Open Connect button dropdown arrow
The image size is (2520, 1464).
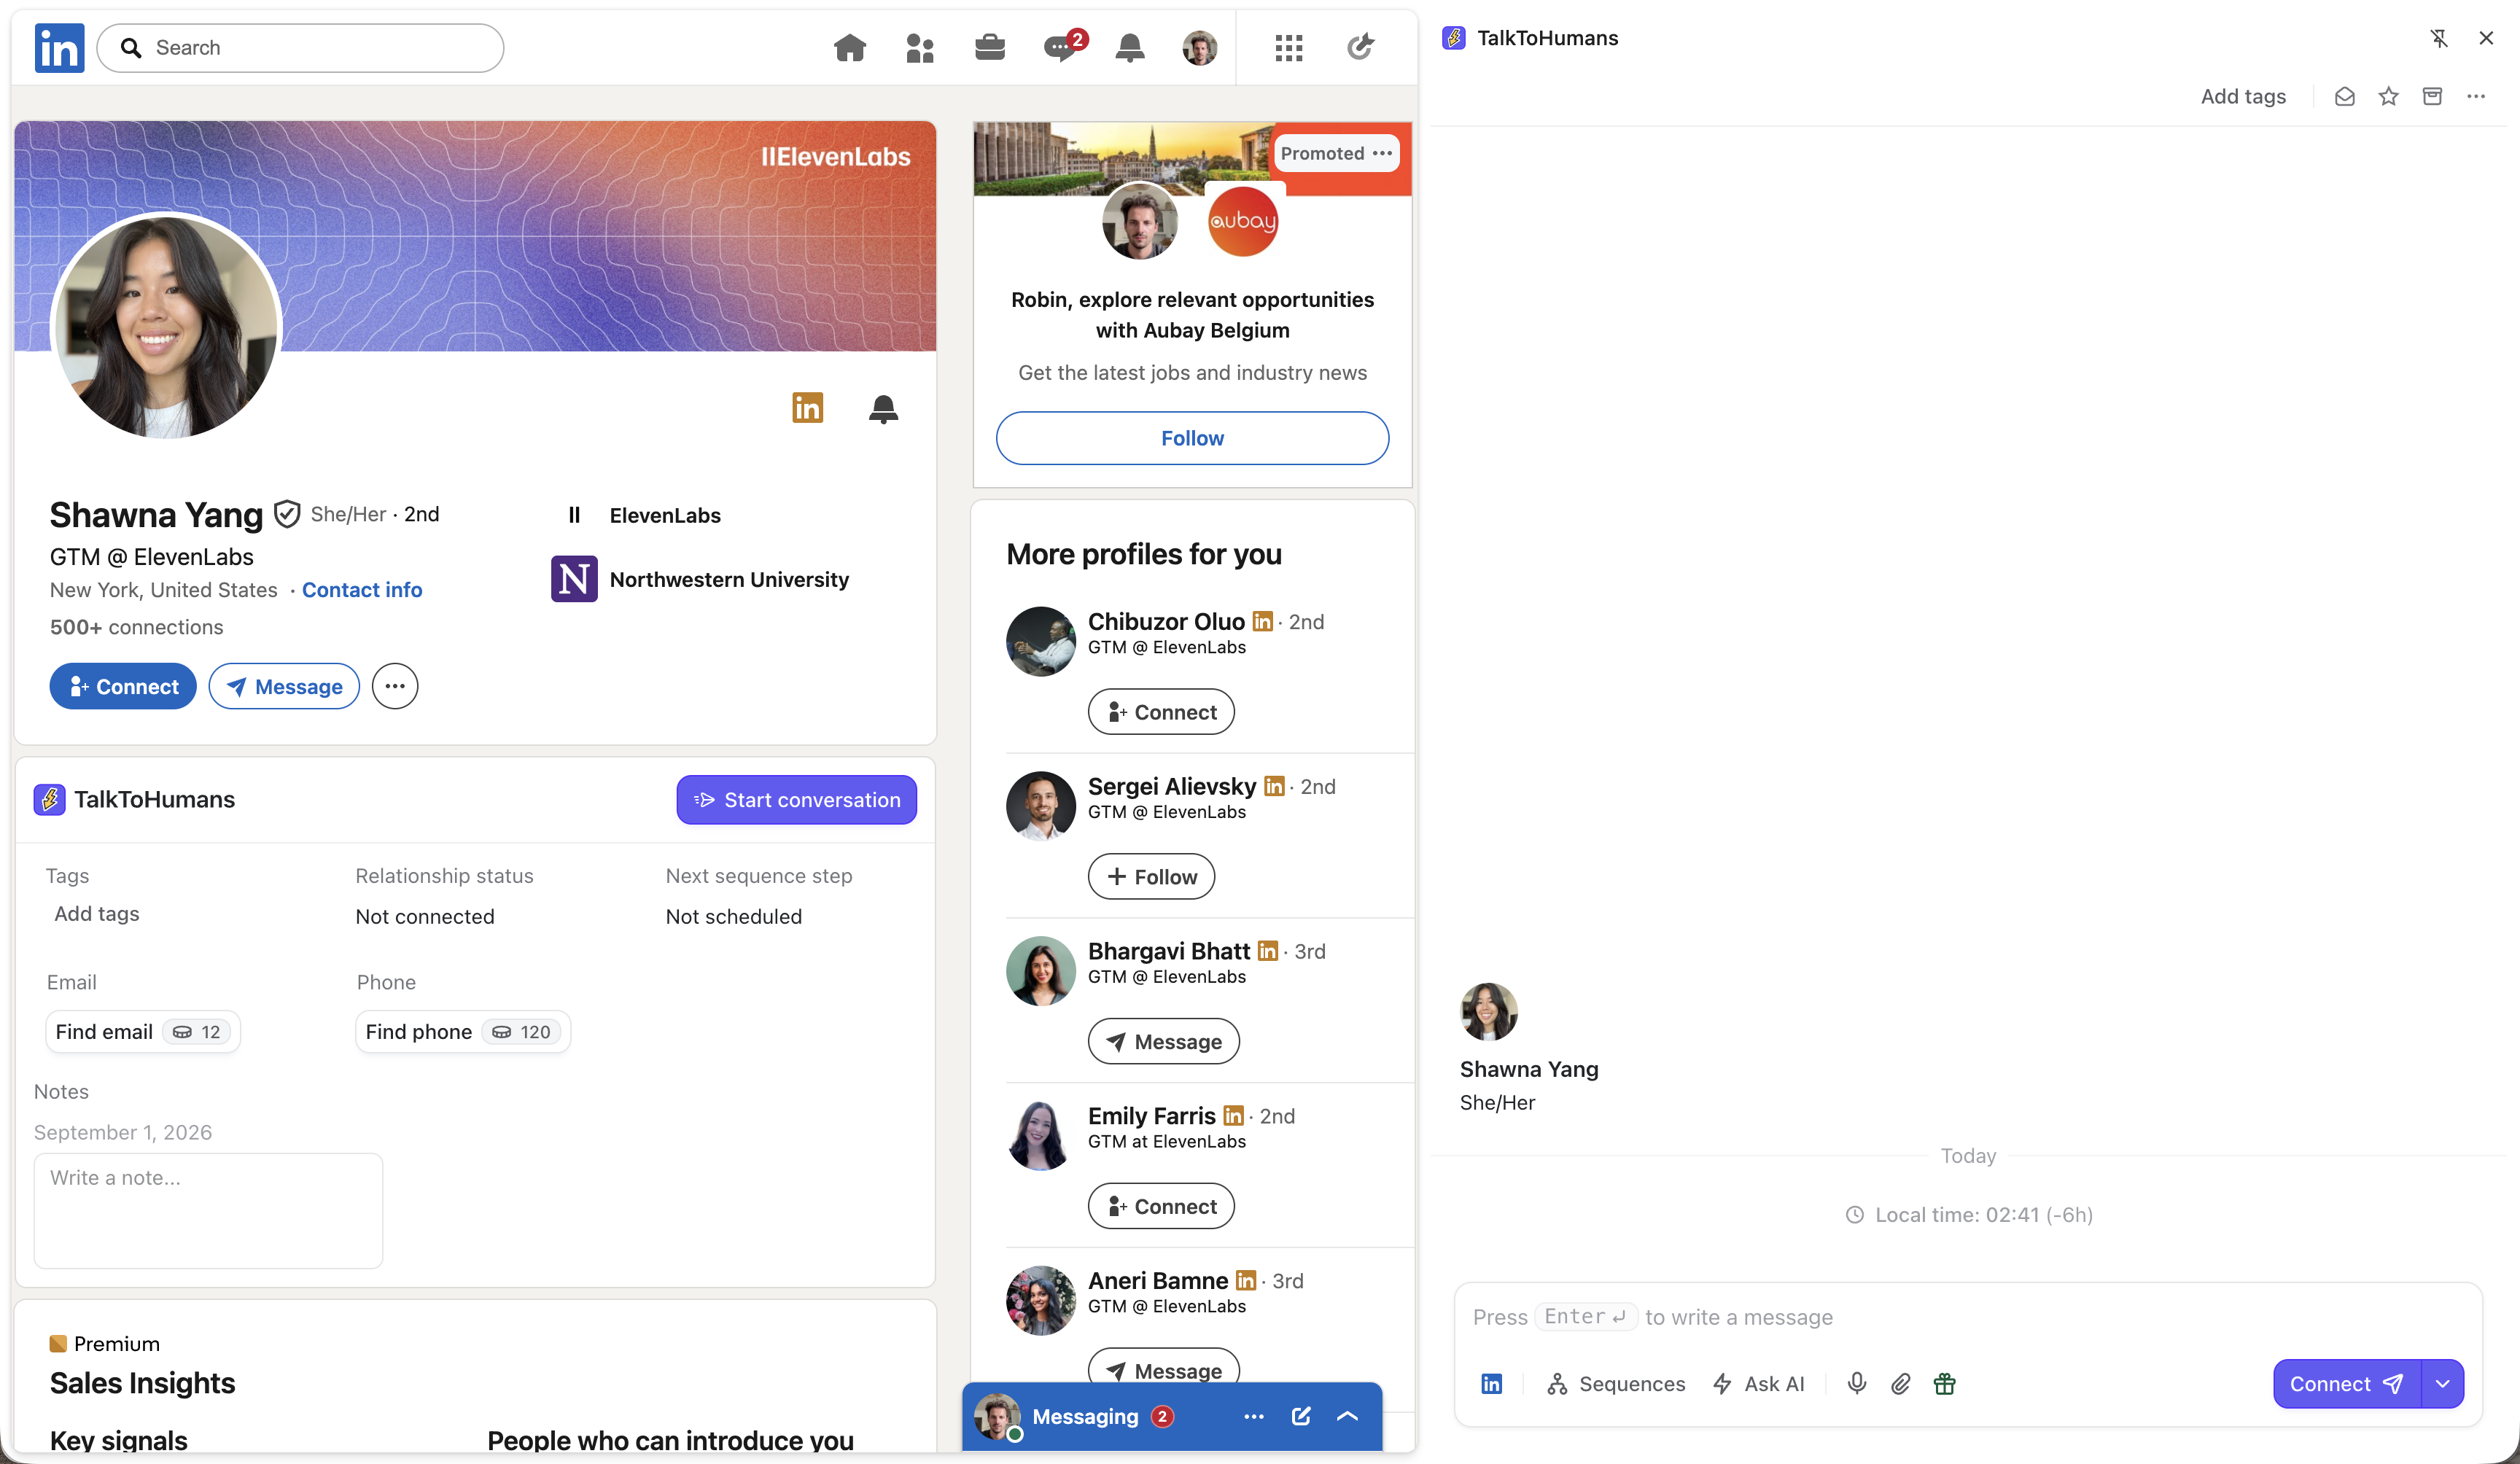pyautogui.click(x=2442, y=1383)
